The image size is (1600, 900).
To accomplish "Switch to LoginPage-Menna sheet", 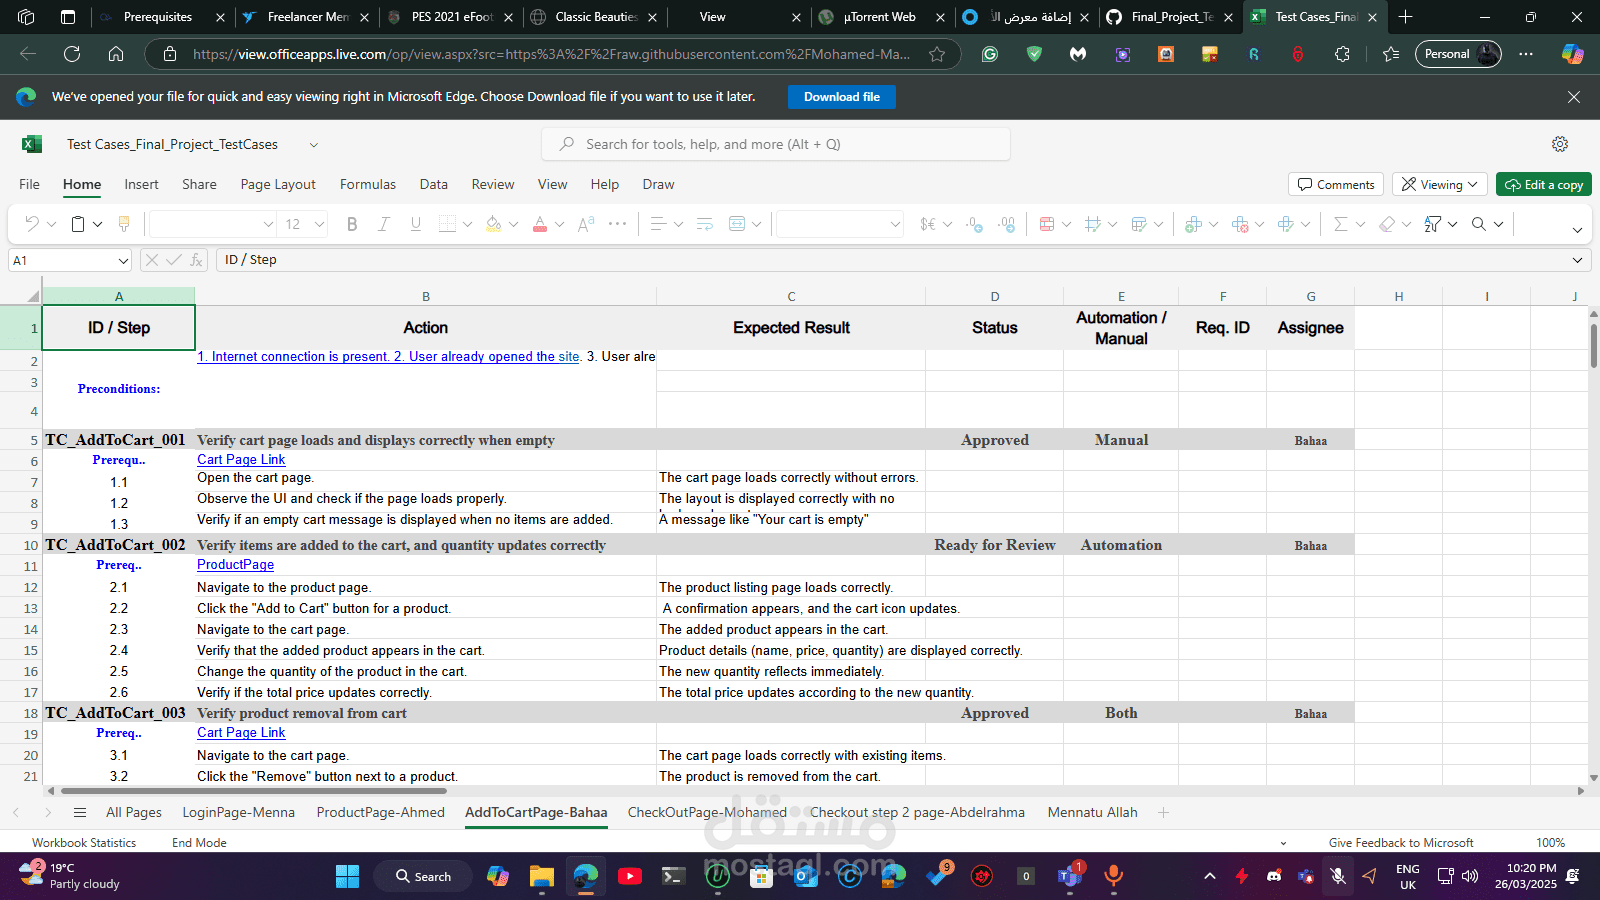I will 238,812.
